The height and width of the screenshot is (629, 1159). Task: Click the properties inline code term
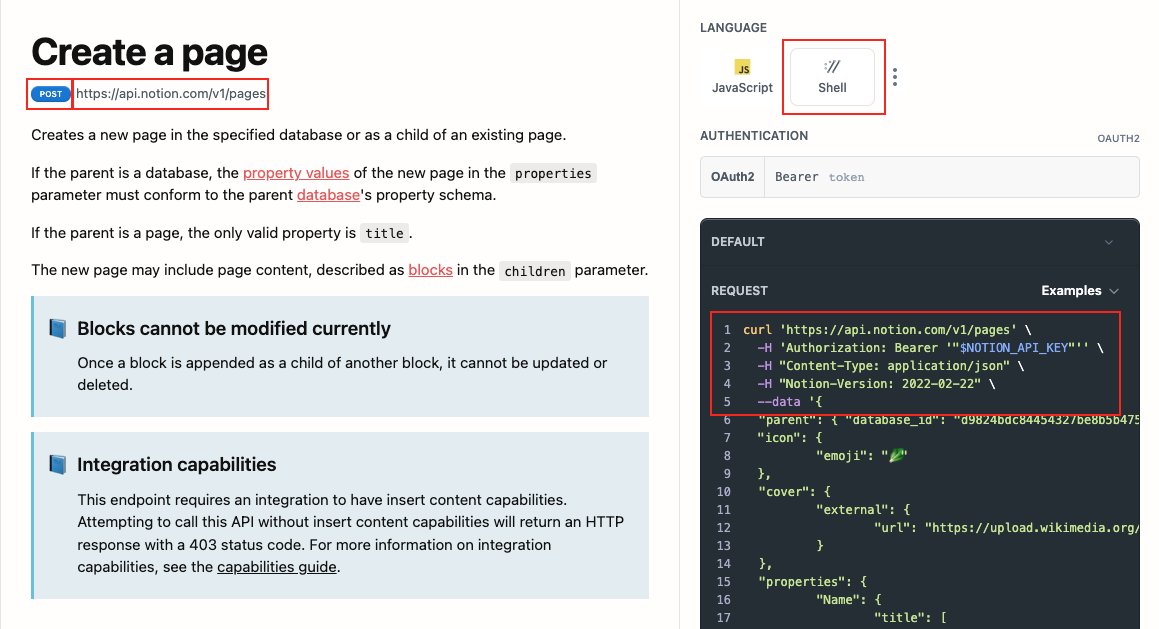(553, 173)
